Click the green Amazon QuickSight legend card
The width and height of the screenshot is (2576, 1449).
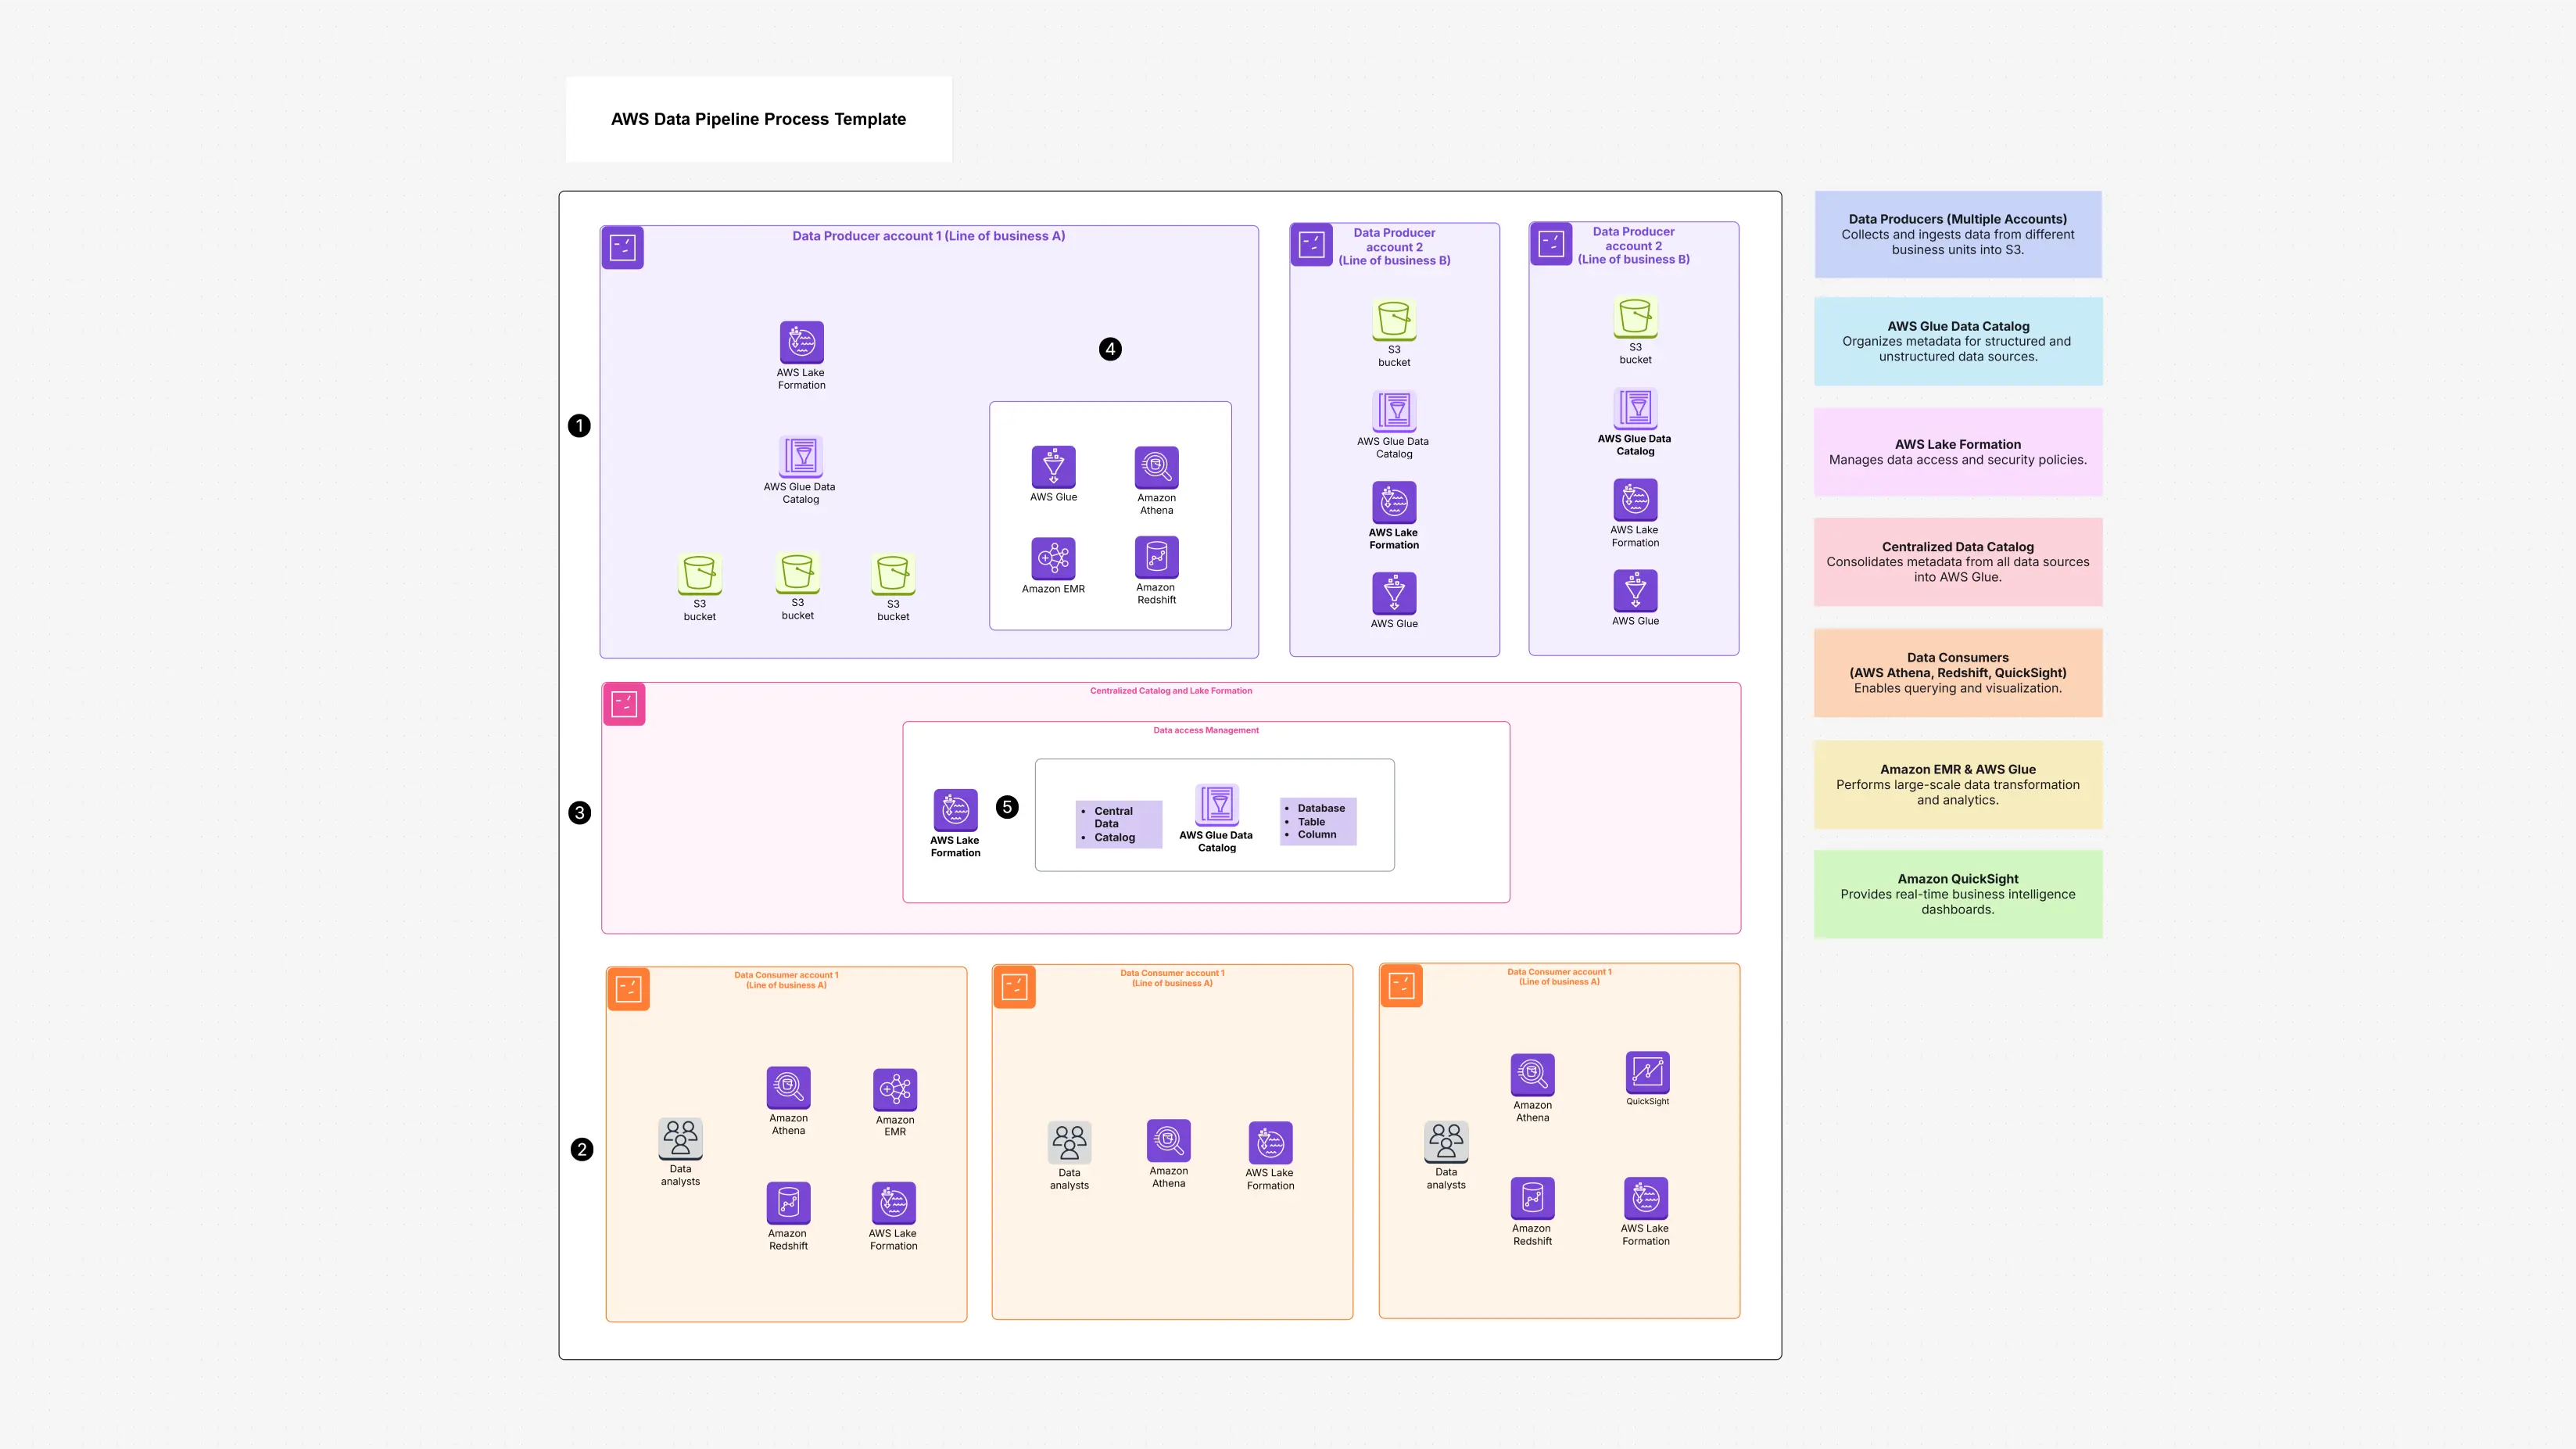pyautogui.click(x=1957, y=894)
